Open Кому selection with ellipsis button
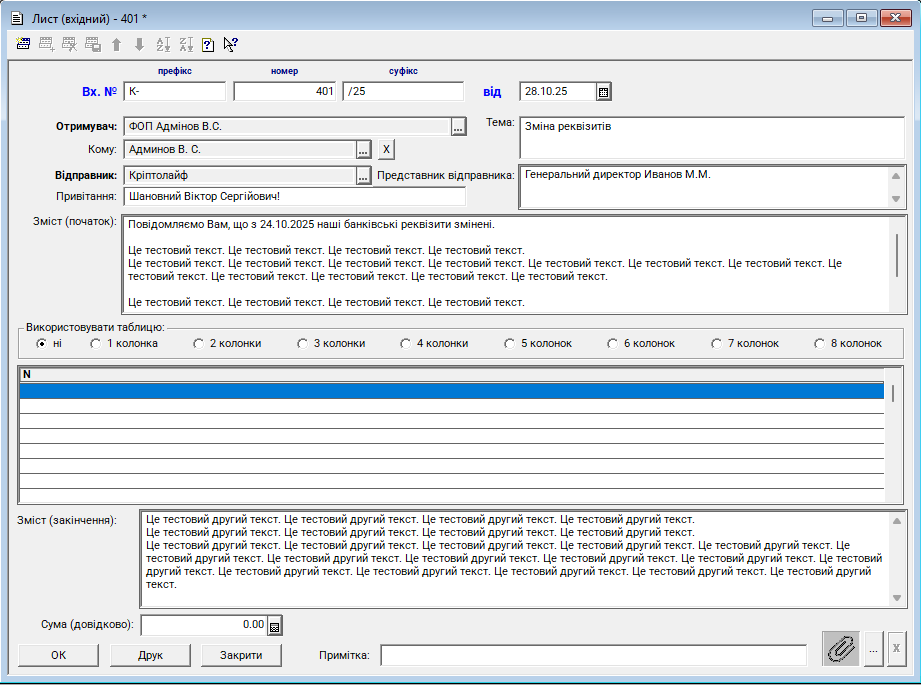Screen dimensions: 921x685 coord(363,150)
